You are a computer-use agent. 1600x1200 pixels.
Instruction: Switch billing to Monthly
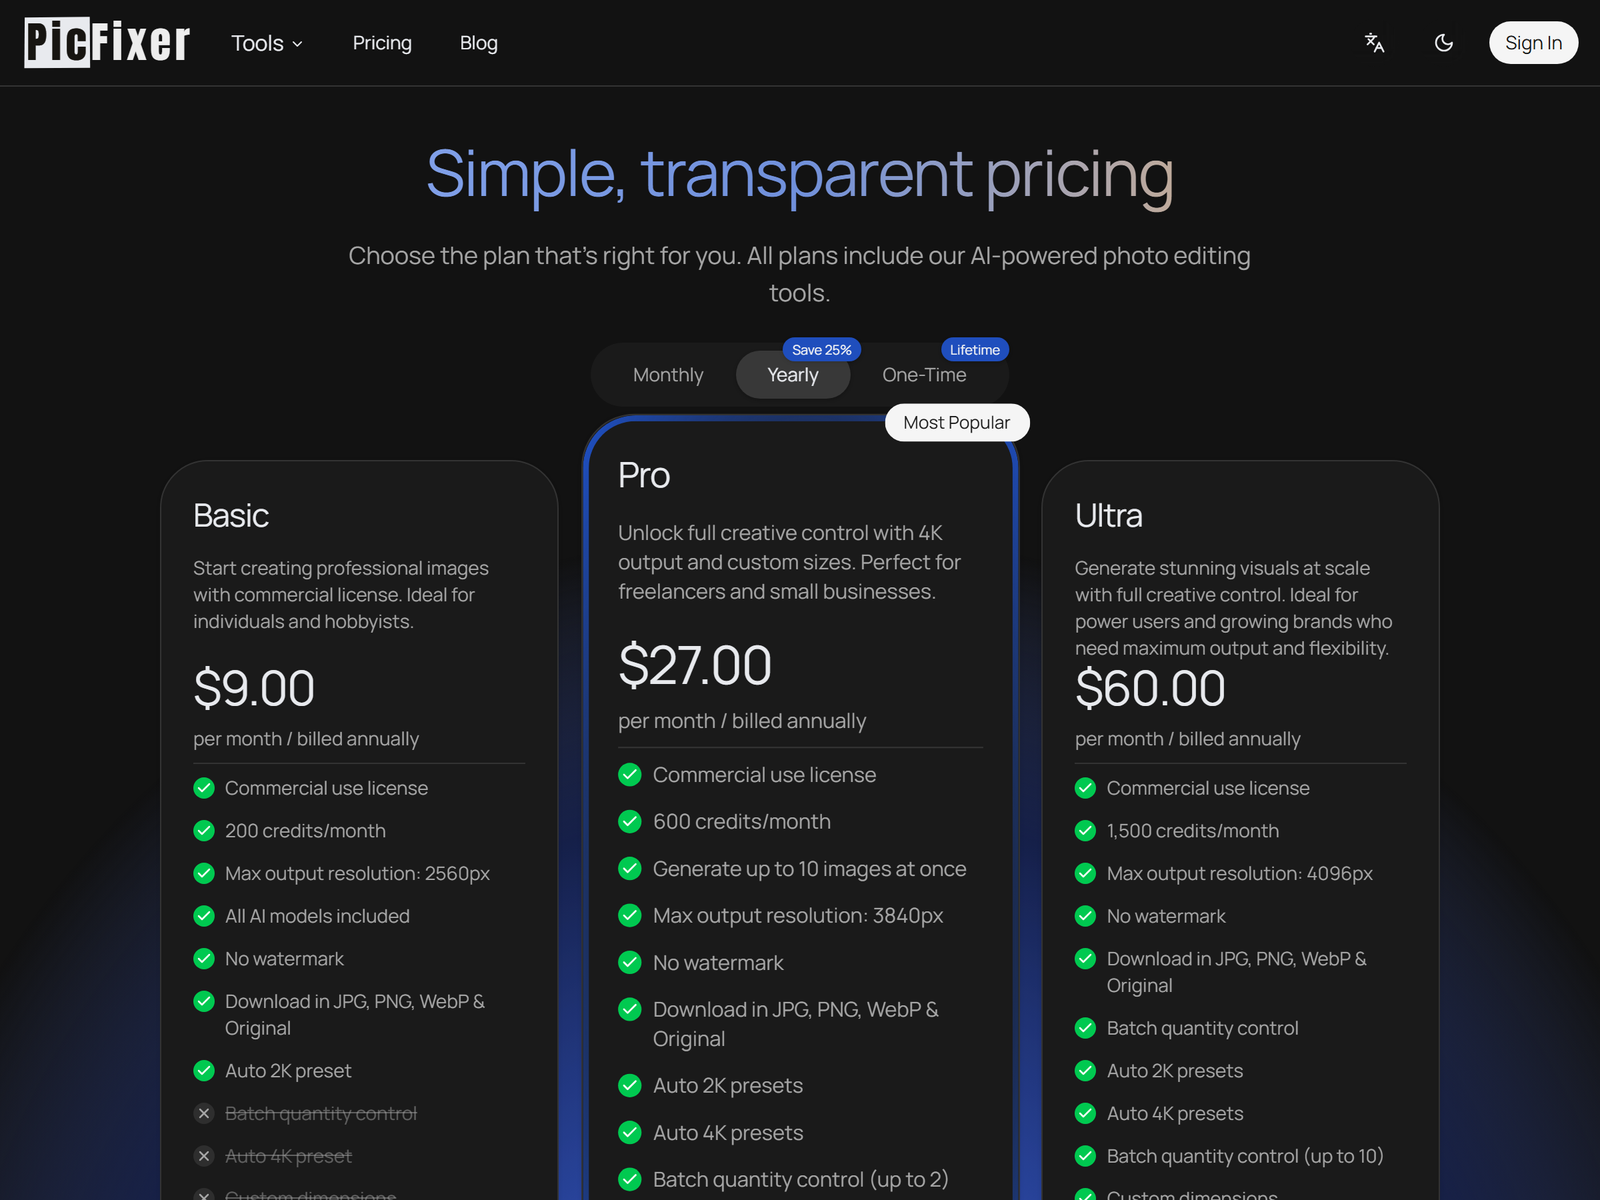tap(668, 375)
